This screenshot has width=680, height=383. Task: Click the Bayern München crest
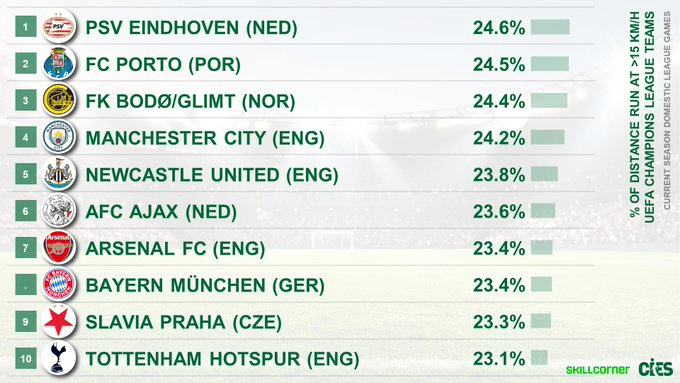point(59,285)
